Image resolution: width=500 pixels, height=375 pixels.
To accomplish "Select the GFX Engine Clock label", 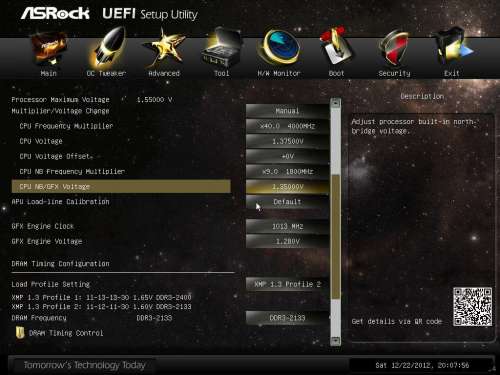I will pyautogui.click(x=43, y=226).
